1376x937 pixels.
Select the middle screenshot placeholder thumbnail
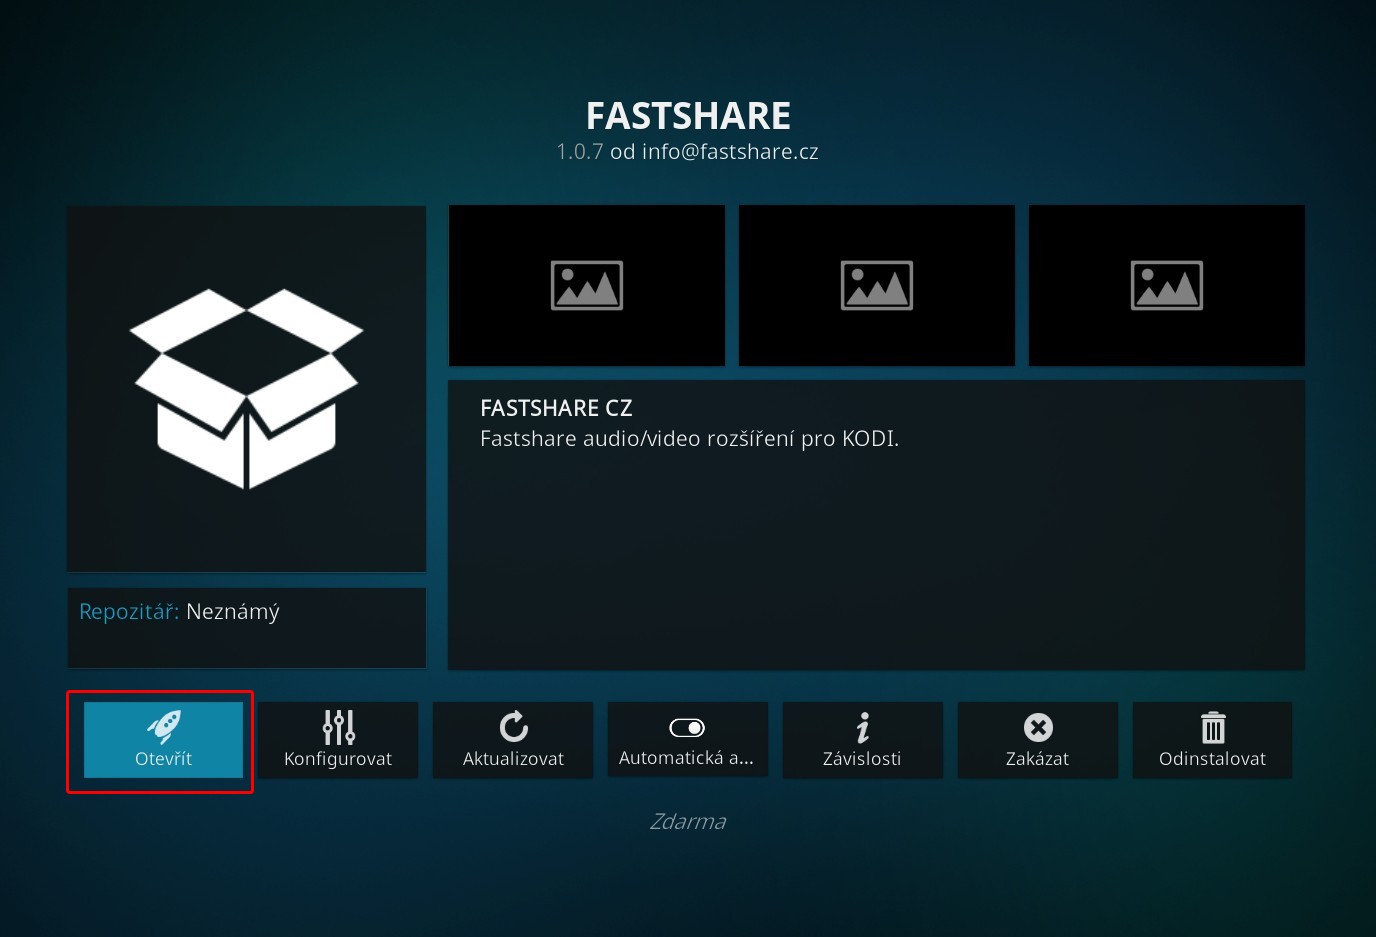(877, 285)
